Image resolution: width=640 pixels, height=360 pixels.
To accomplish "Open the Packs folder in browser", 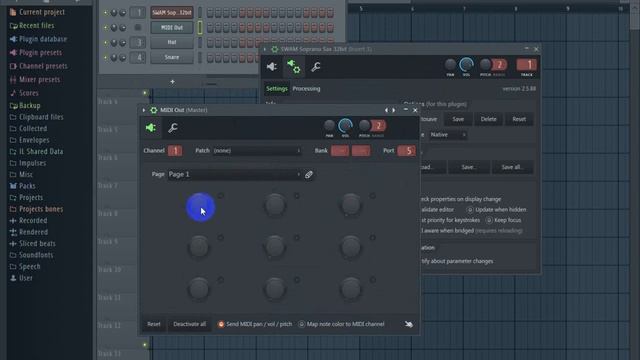I will (x=22, y=186).
